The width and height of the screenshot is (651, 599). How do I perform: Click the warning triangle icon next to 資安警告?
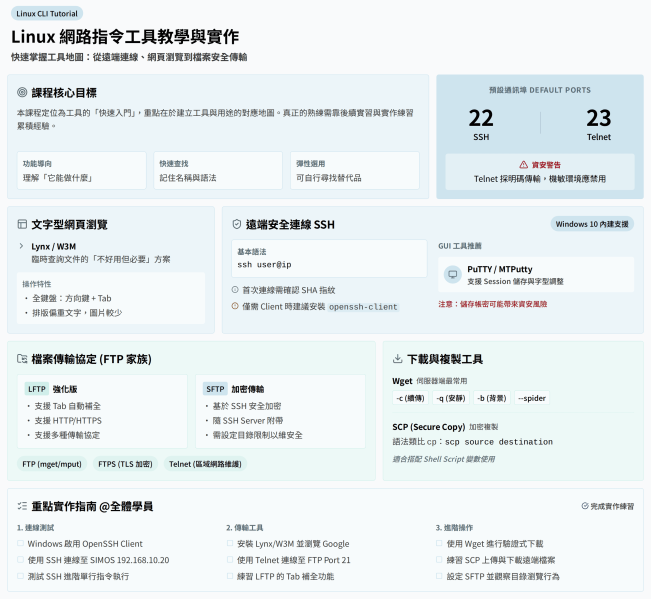524,165
